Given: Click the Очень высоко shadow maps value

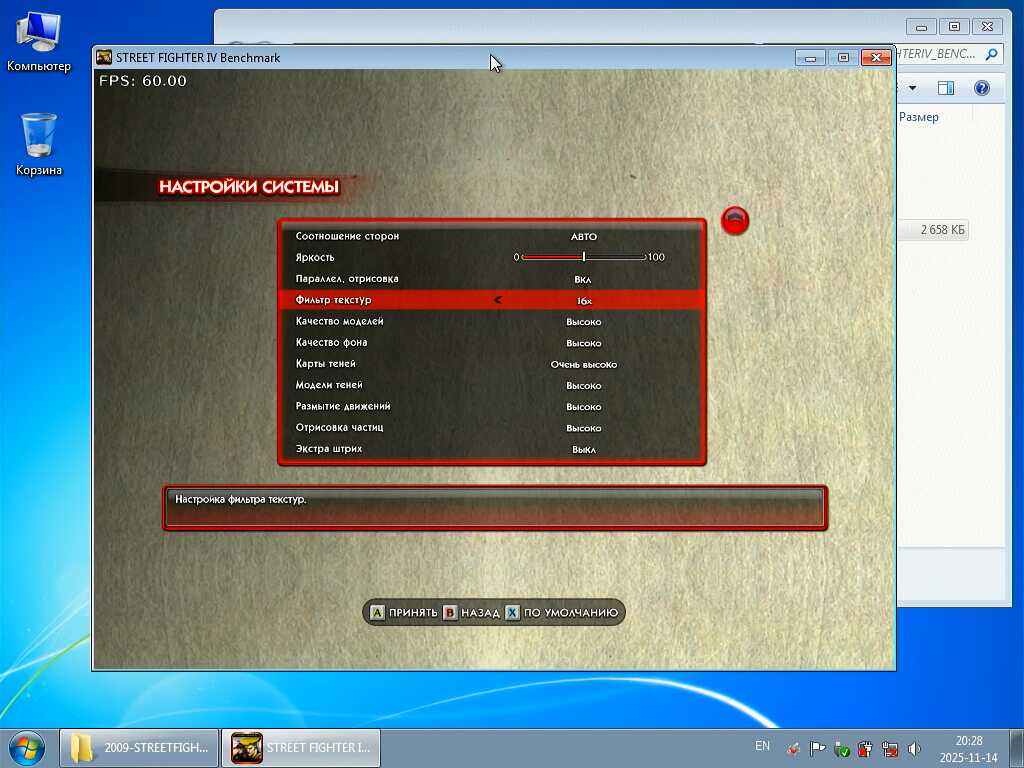Looking at the screenshot, I should (x=584, y=364).
